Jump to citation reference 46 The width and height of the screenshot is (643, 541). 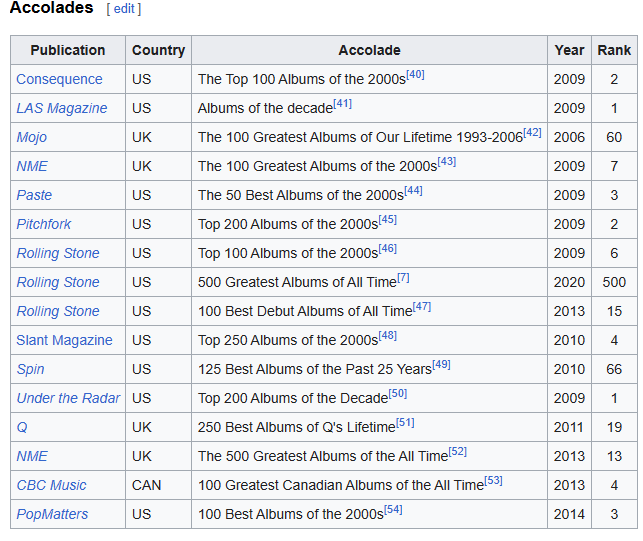click(x=388, y=249)
